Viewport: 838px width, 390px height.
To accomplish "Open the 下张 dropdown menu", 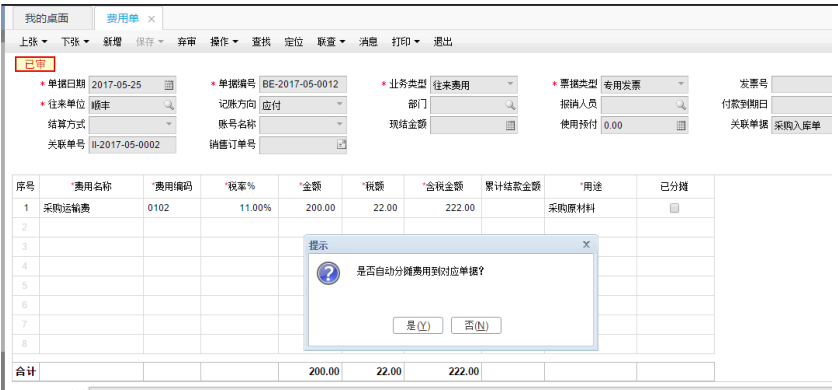I will tap(75, 42).
